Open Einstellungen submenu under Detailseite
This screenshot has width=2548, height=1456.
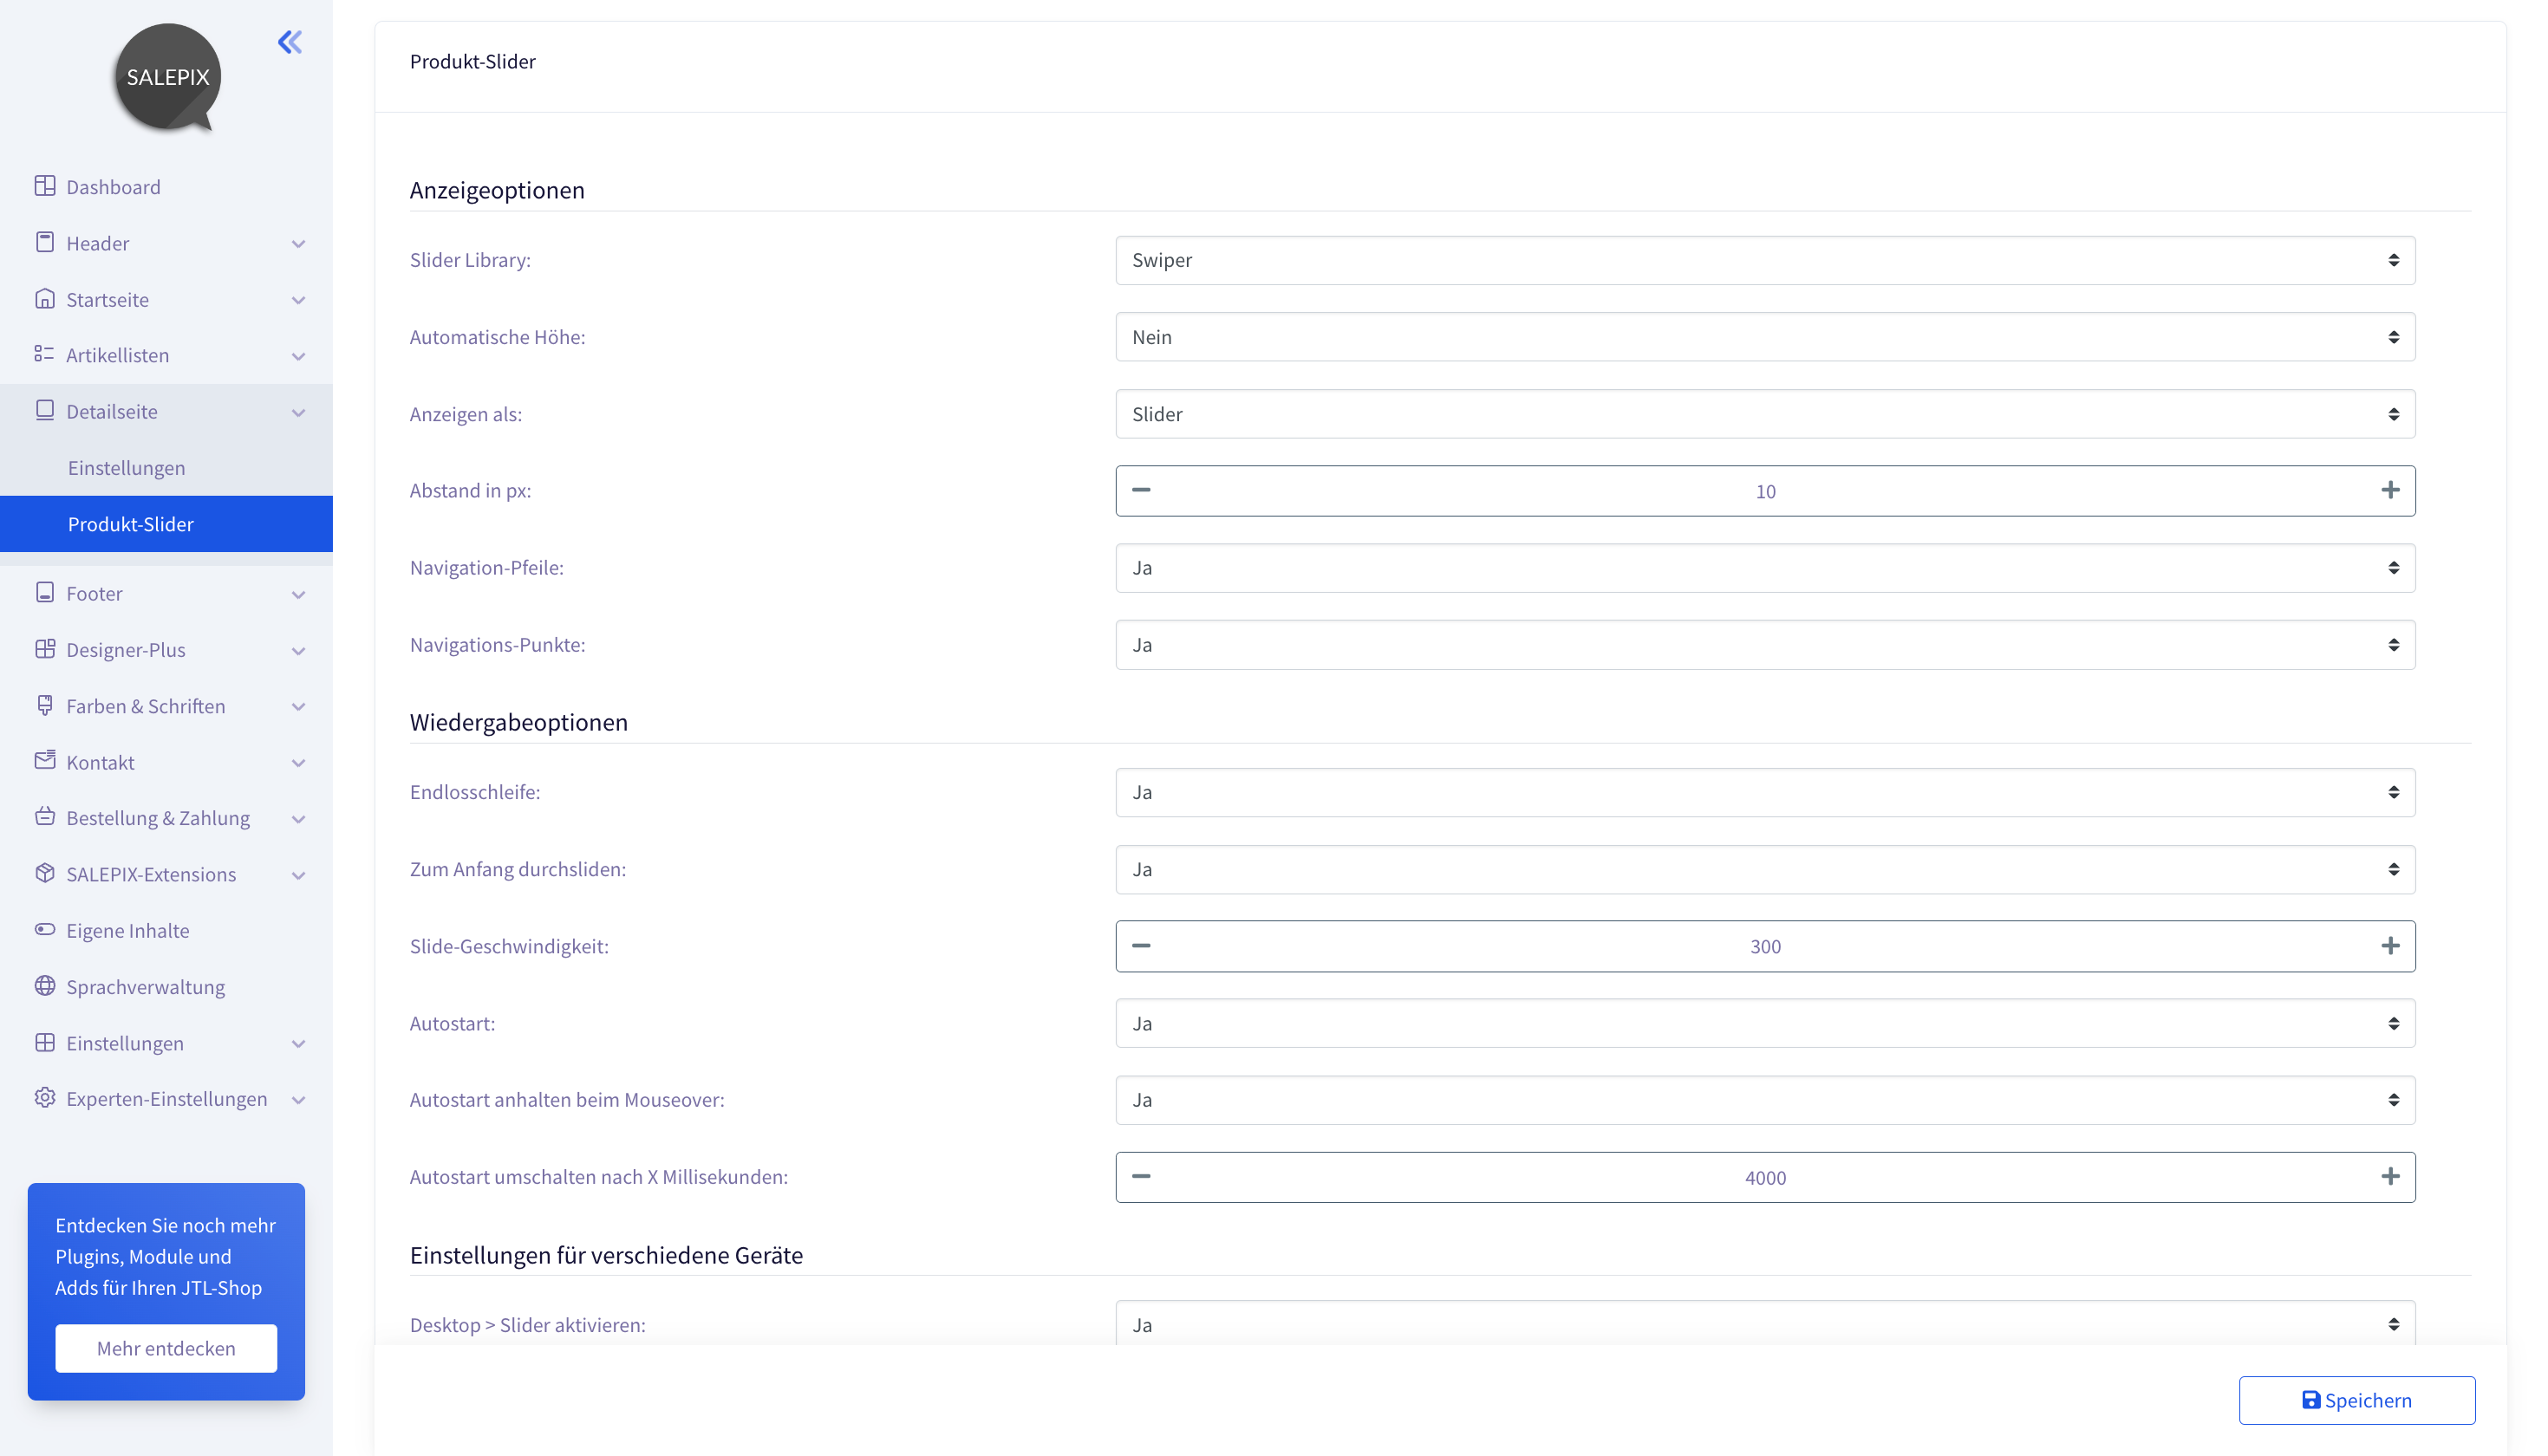pos(166,468)
